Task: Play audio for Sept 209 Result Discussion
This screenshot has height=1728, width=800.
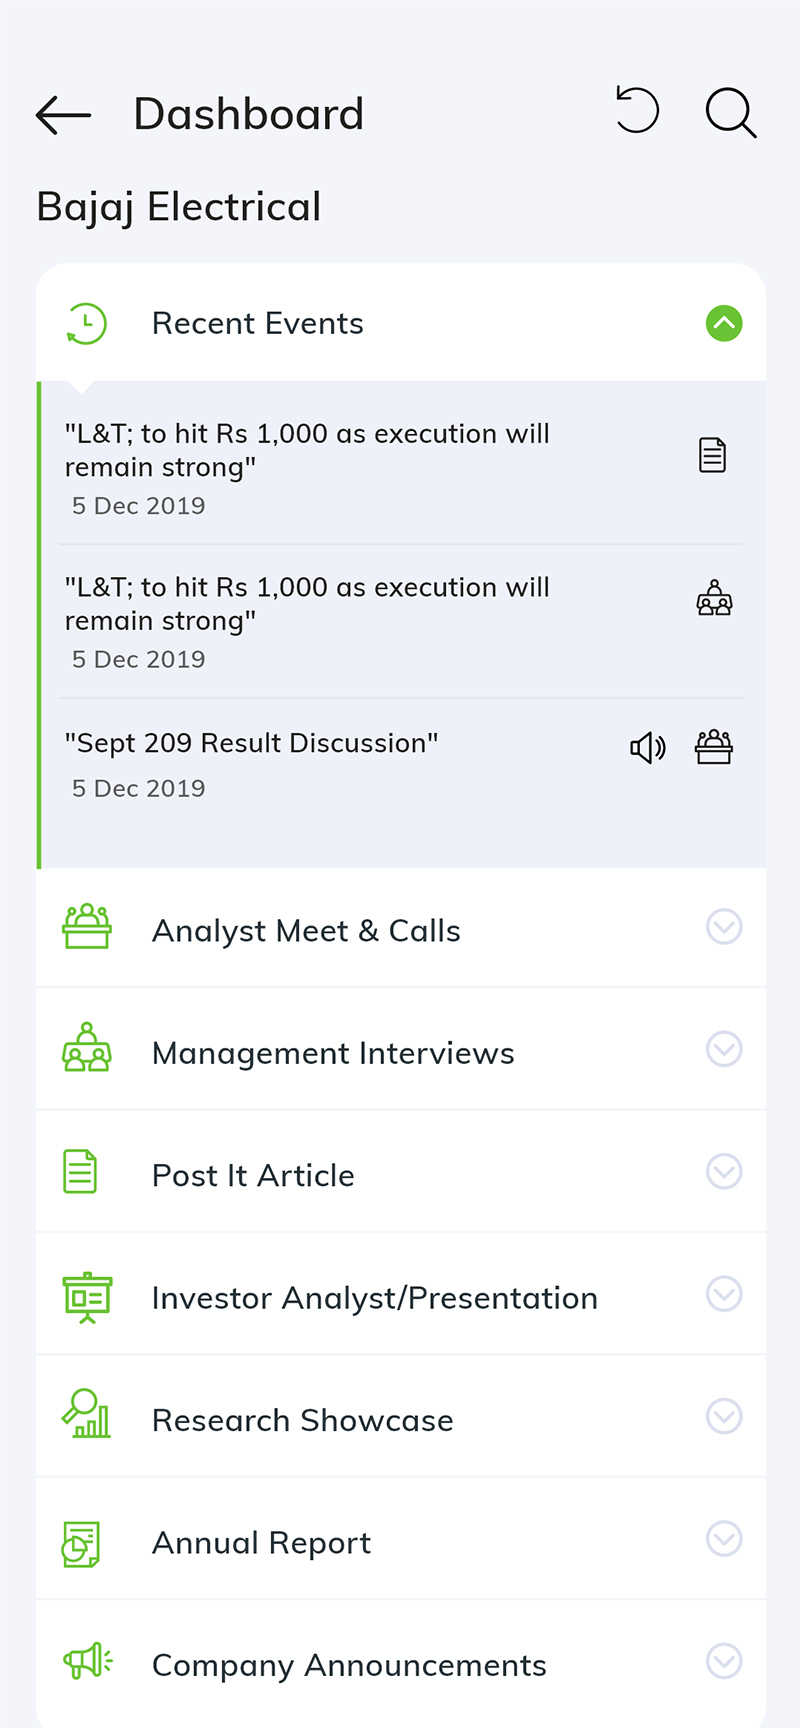Action: click(x=648, y=747)
